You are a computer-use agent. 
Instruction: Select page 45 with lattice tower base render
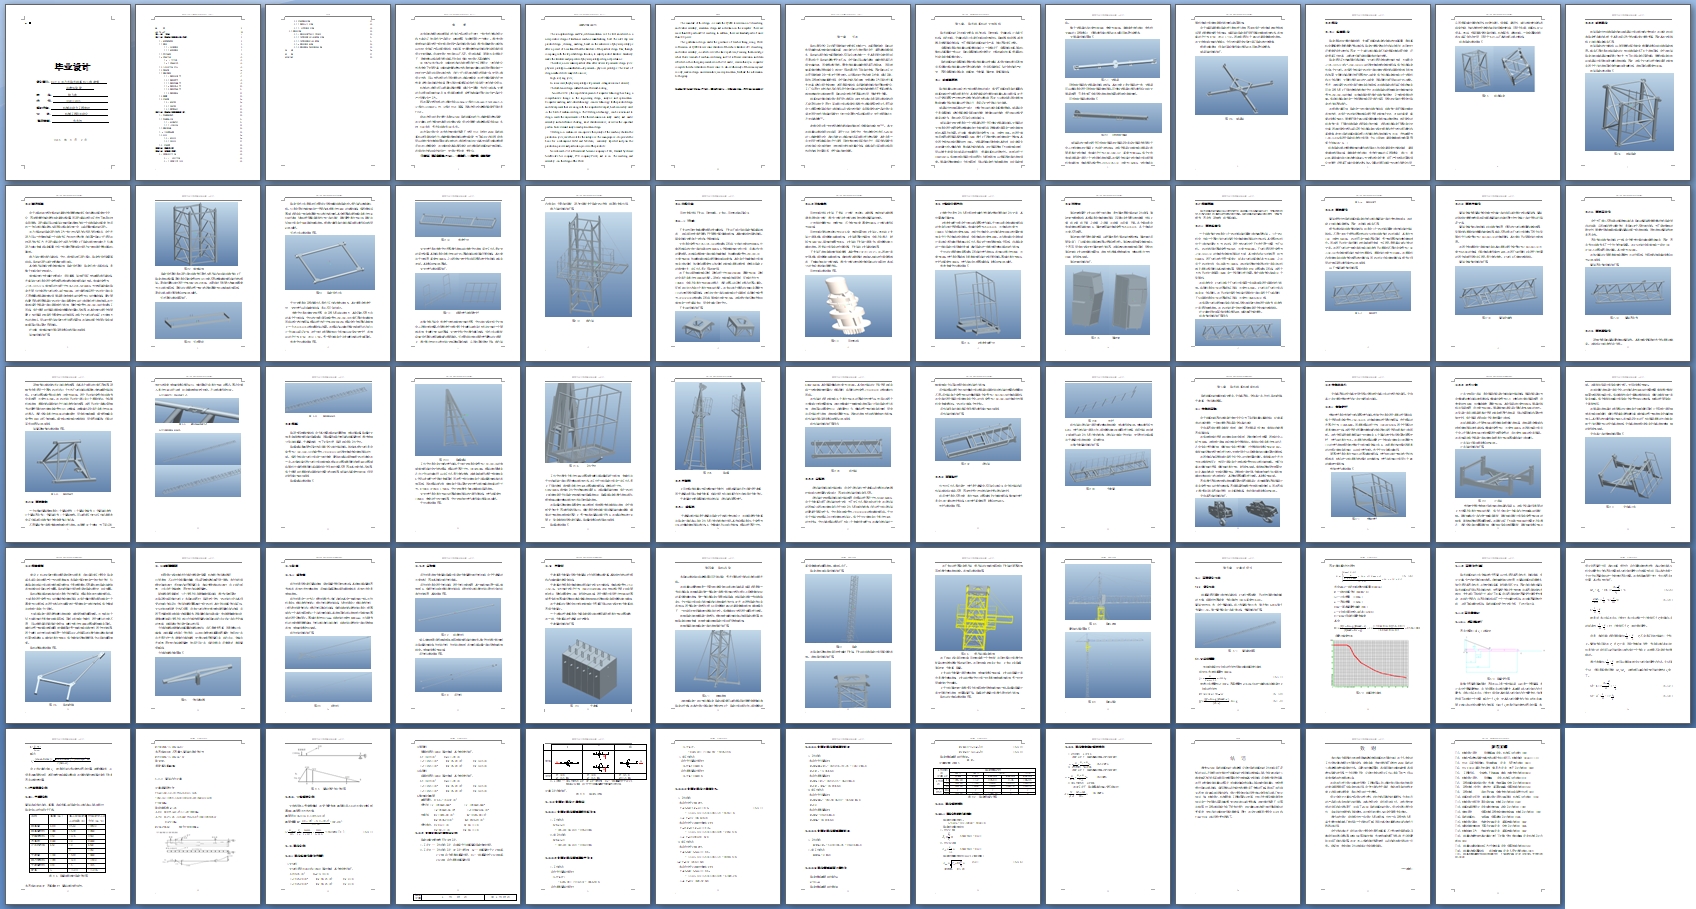coord(718,635)
